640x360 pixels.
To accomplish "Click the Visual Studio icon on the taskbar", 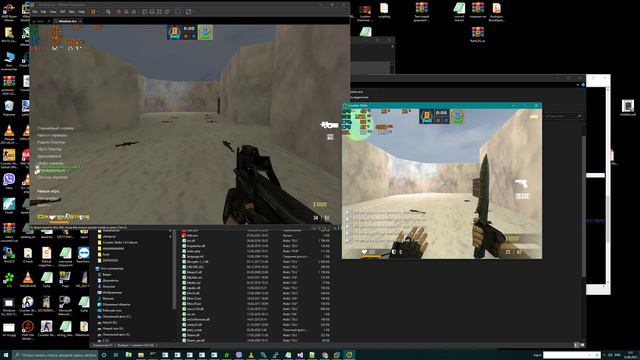I will [300, 355].
